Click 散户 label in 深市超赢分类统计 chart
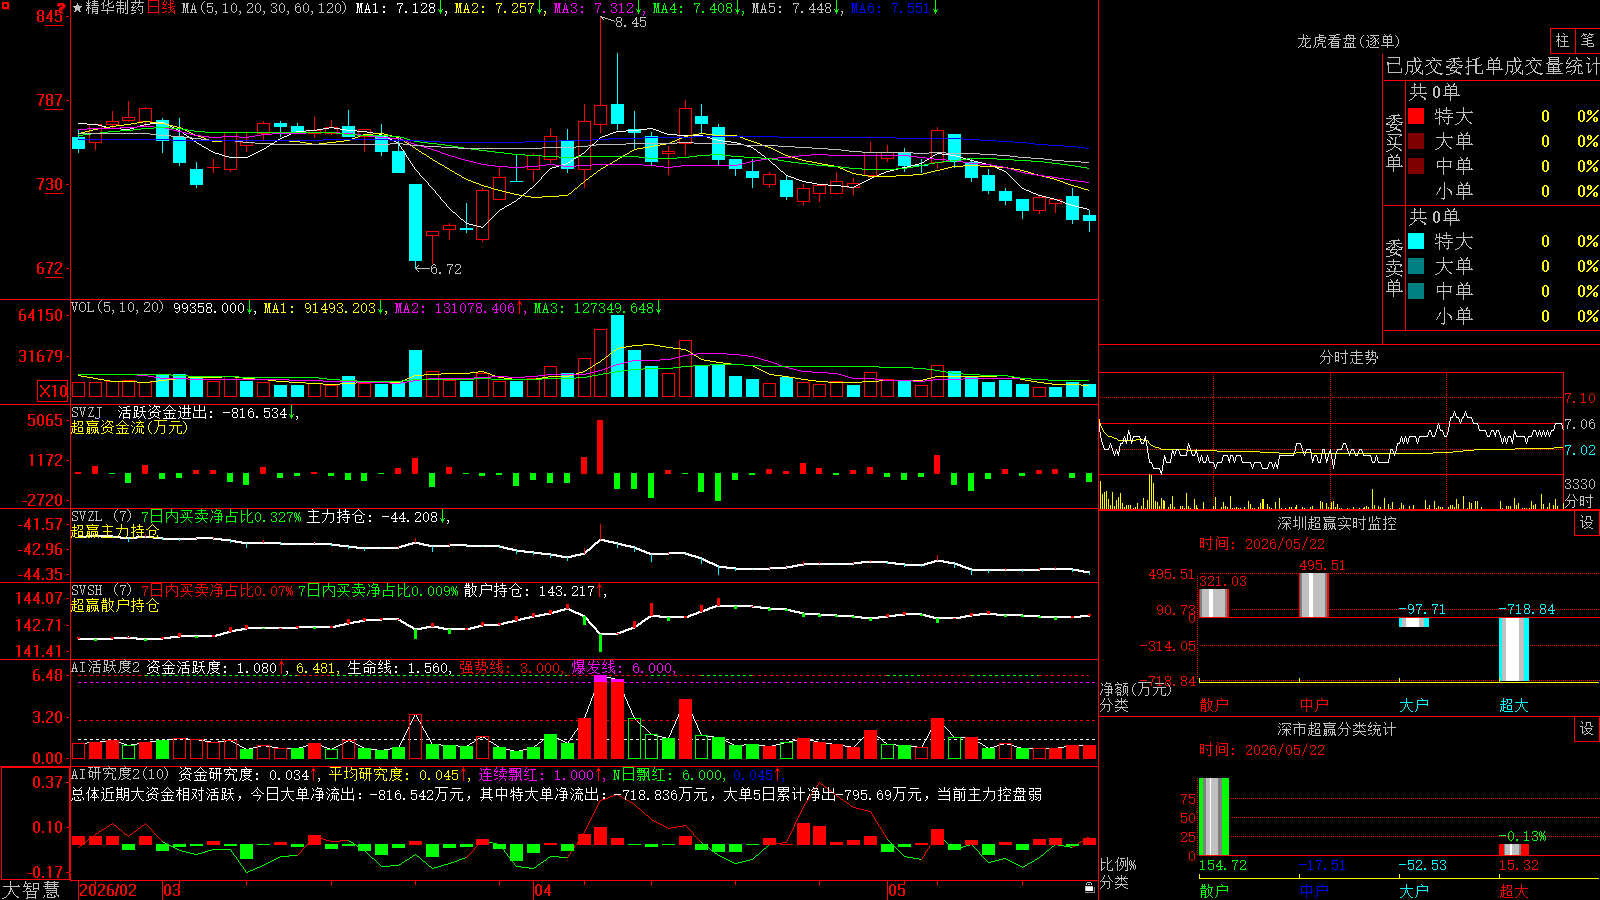 tap(1213, 890)
